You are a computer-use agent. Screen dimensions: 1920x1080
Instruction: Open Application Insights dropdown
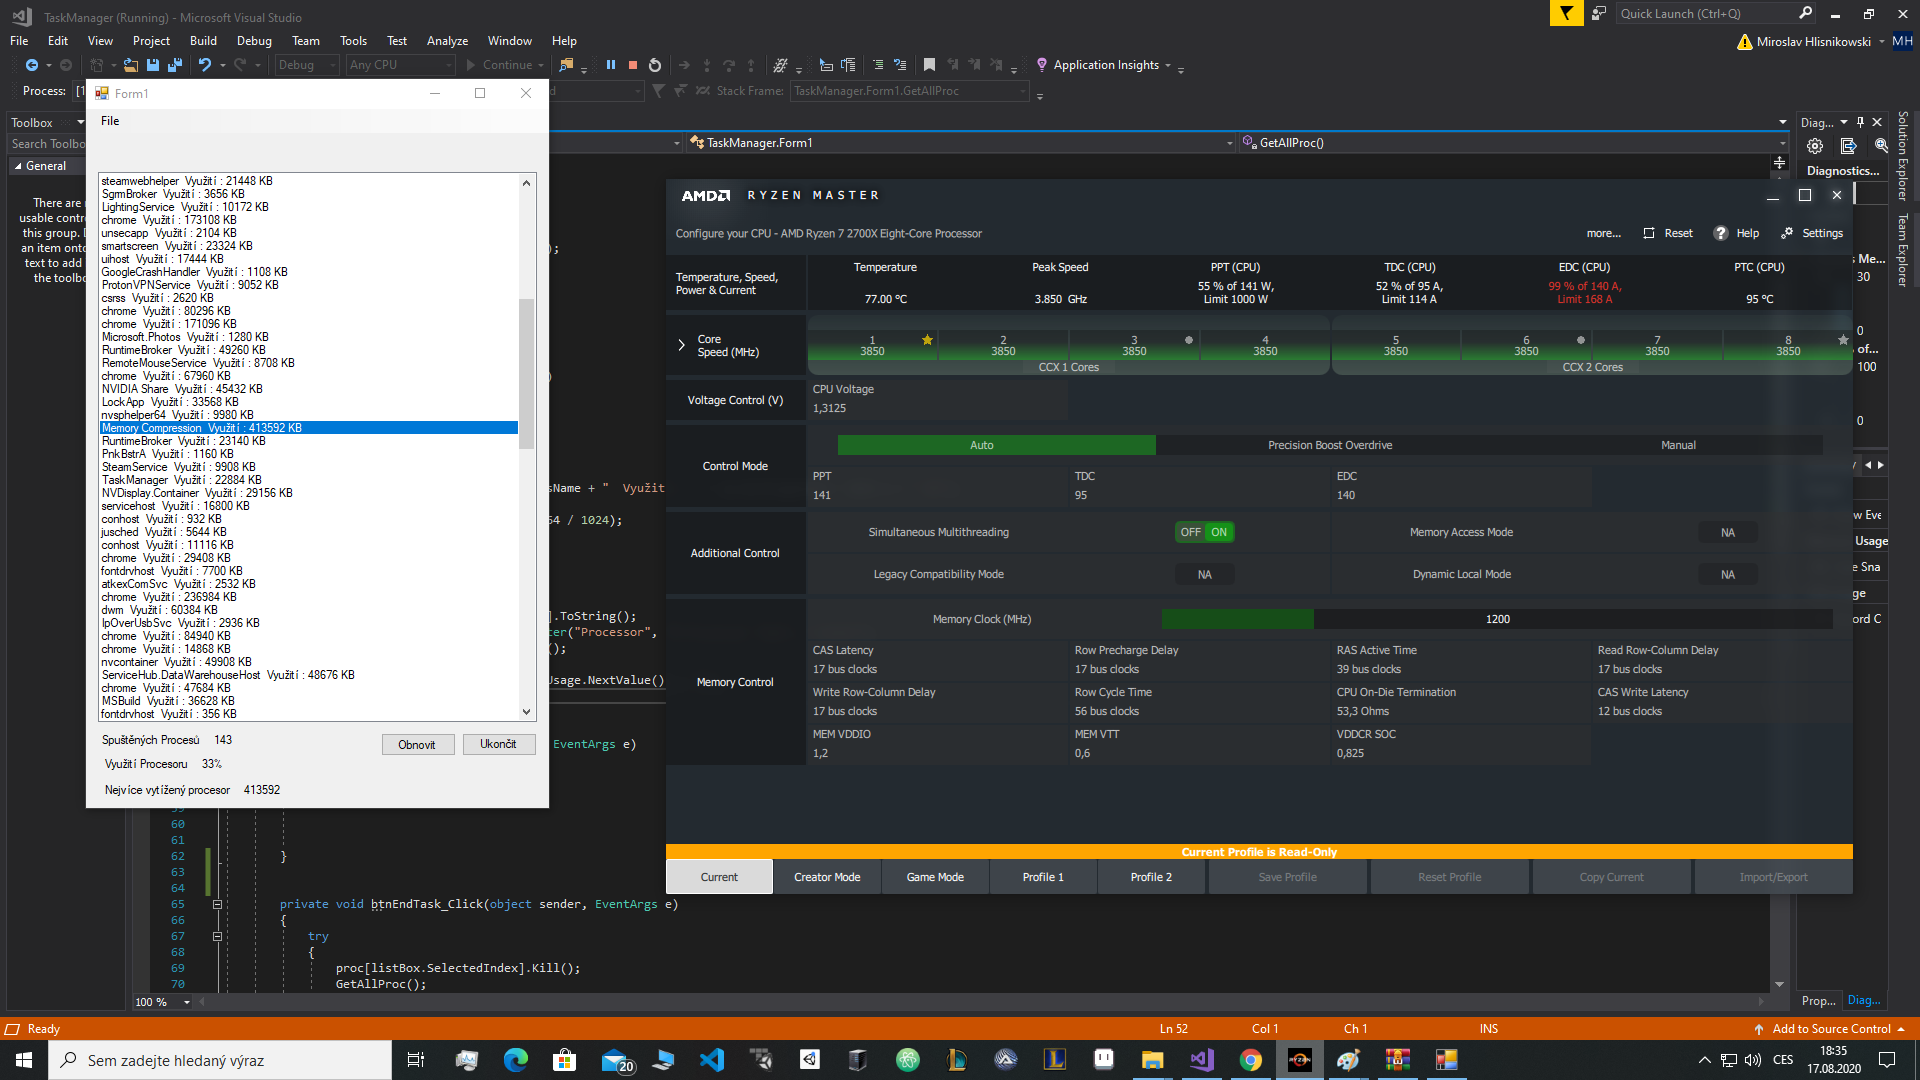[x=1167, y=66]
